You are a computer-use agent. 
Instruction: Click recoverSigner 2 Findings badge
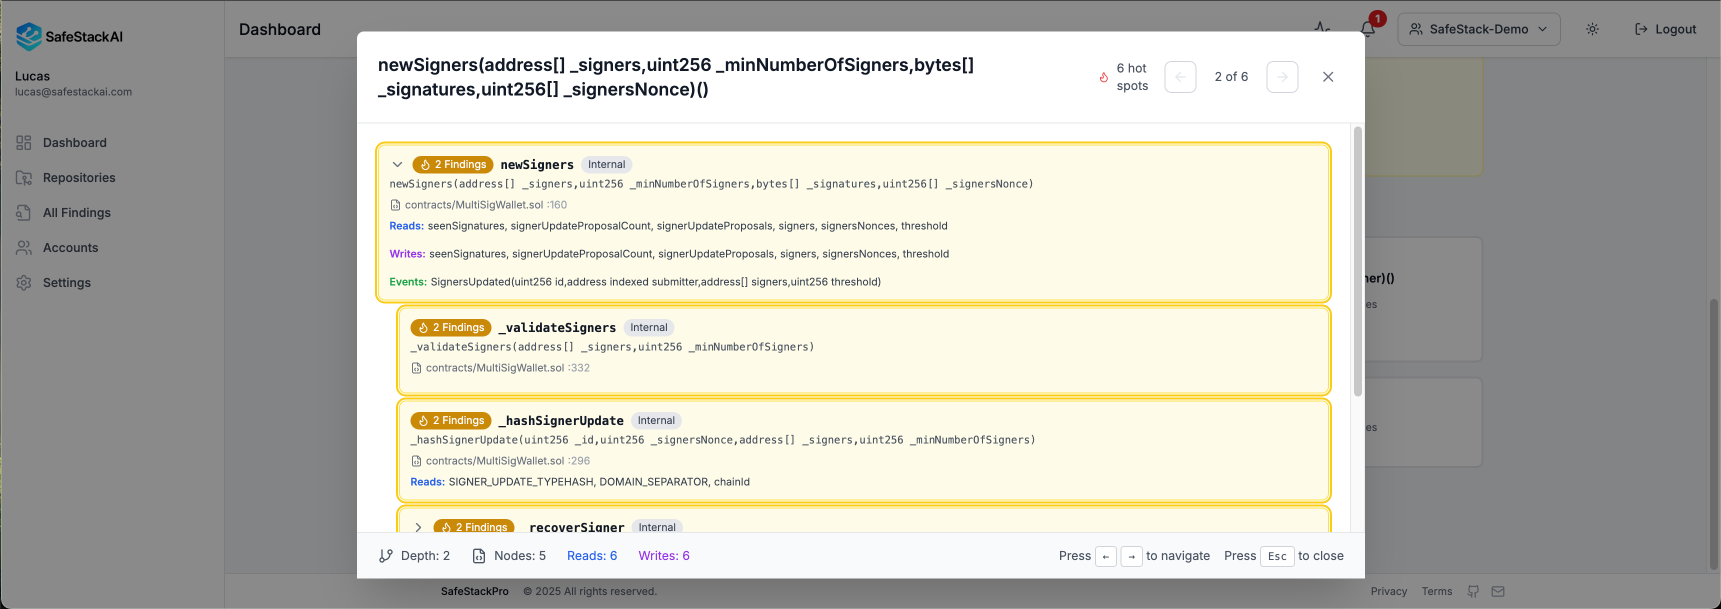[x=474, y=526]
